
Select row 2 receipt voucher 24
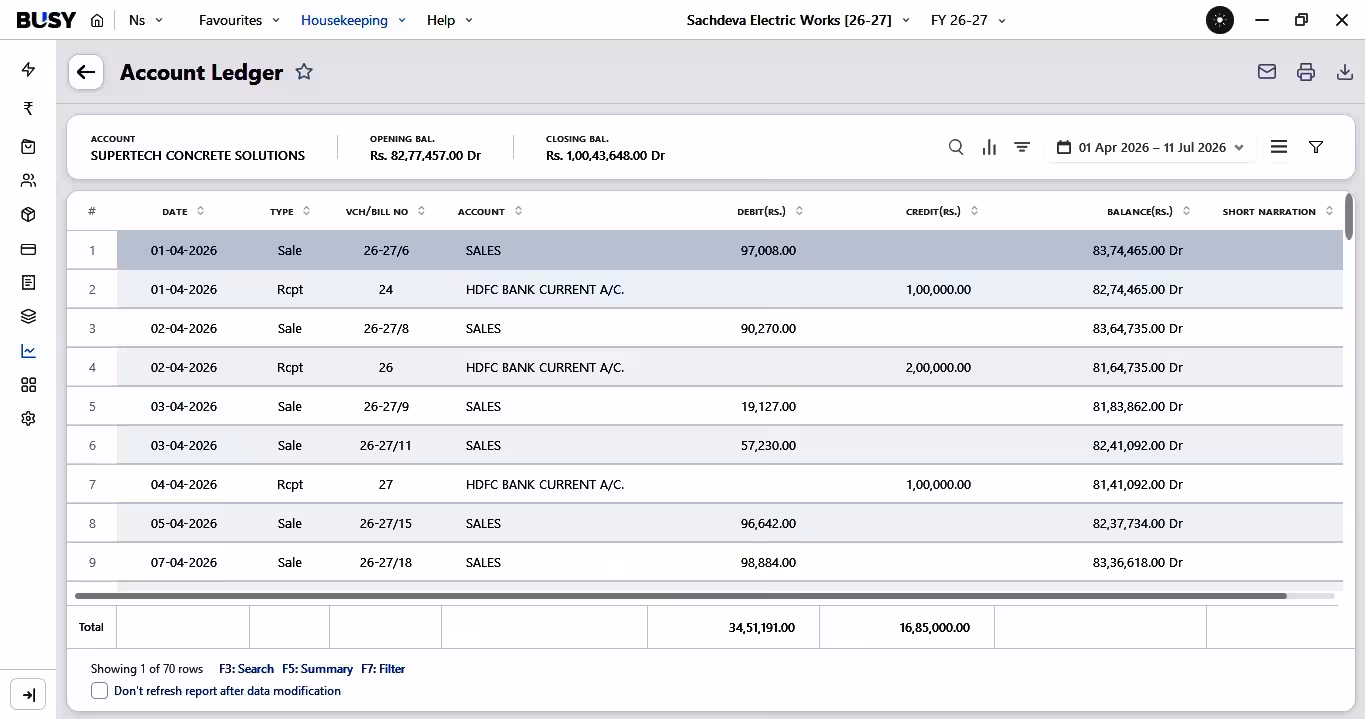pyautogui.click(x=705, y=289)
